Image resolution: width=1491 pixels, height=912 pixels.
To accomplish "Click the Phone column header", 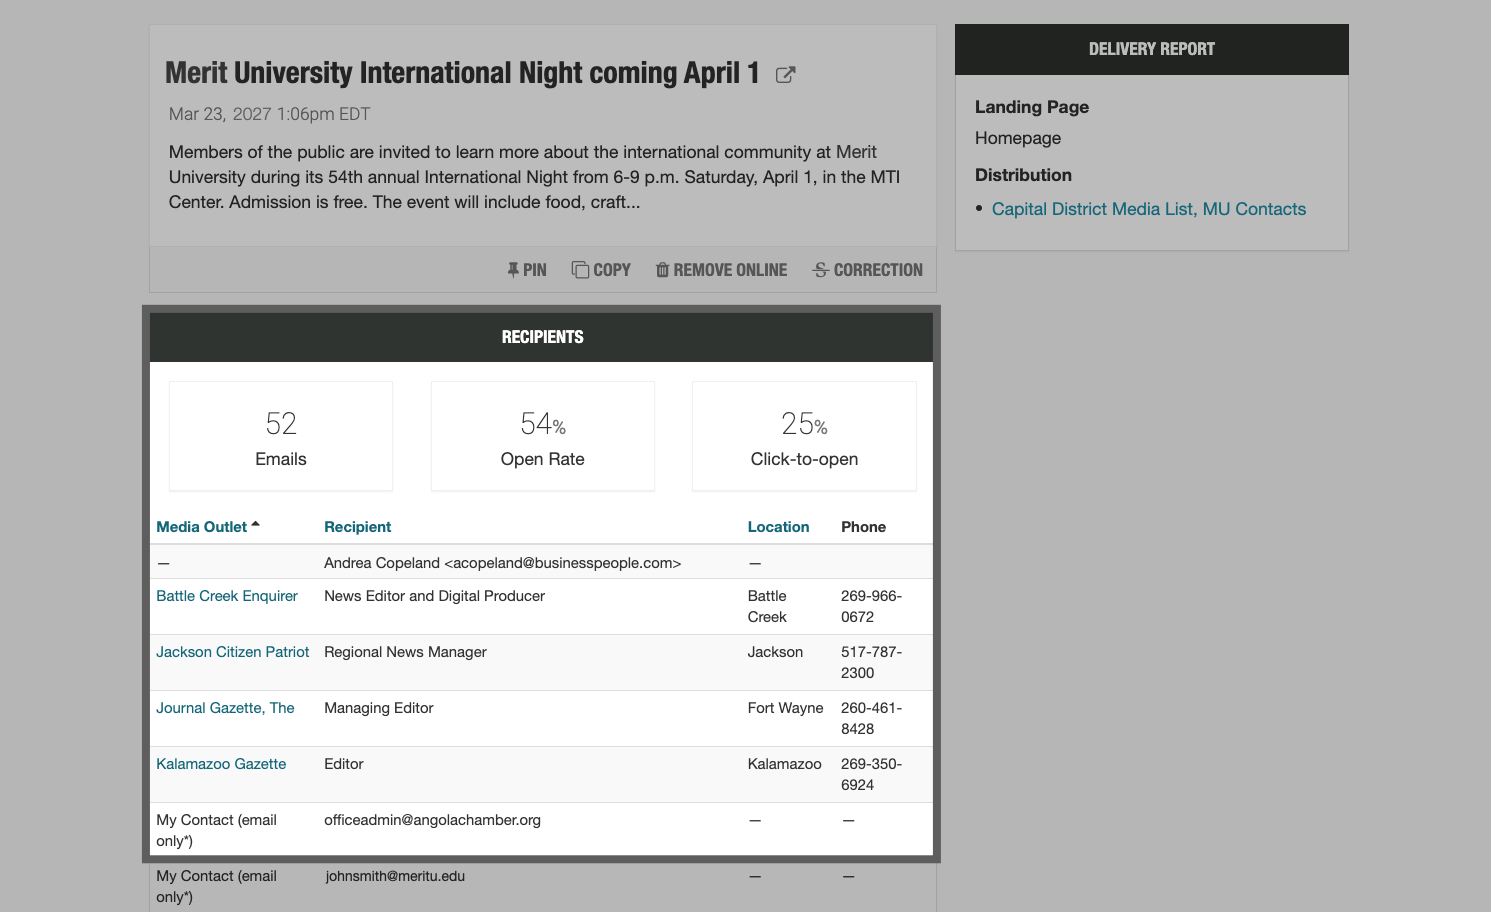I will (x=863, y=526).
